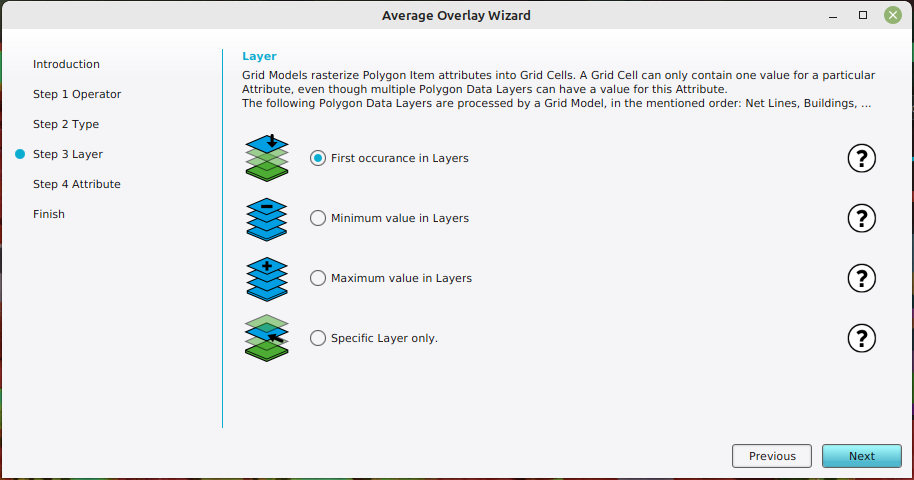Screen dimensions: 914x480
Task: Select Step 3 Layer in sidebar
Action: click(68, 154)
